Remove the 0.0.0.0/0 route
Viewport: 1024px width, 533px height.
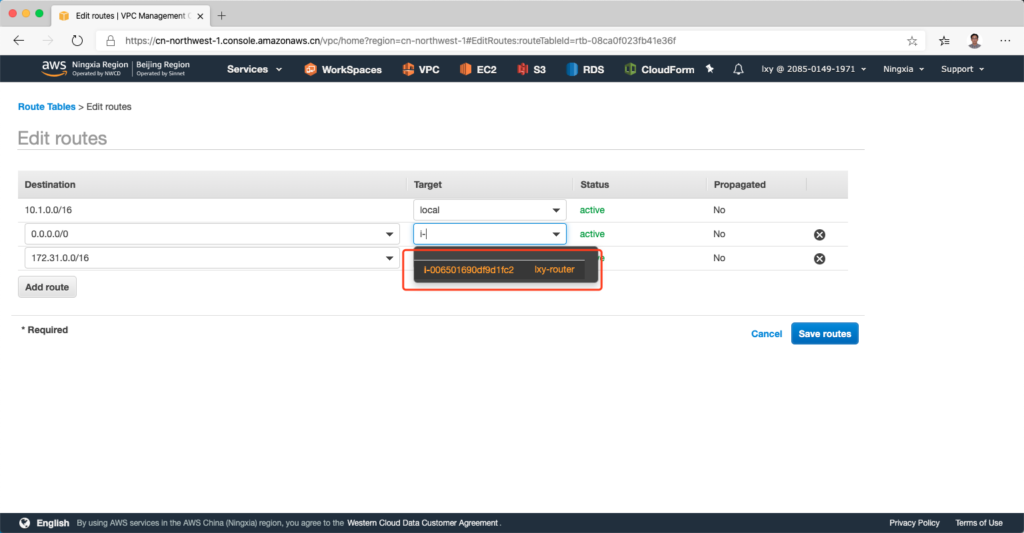(x=819, y=234)
